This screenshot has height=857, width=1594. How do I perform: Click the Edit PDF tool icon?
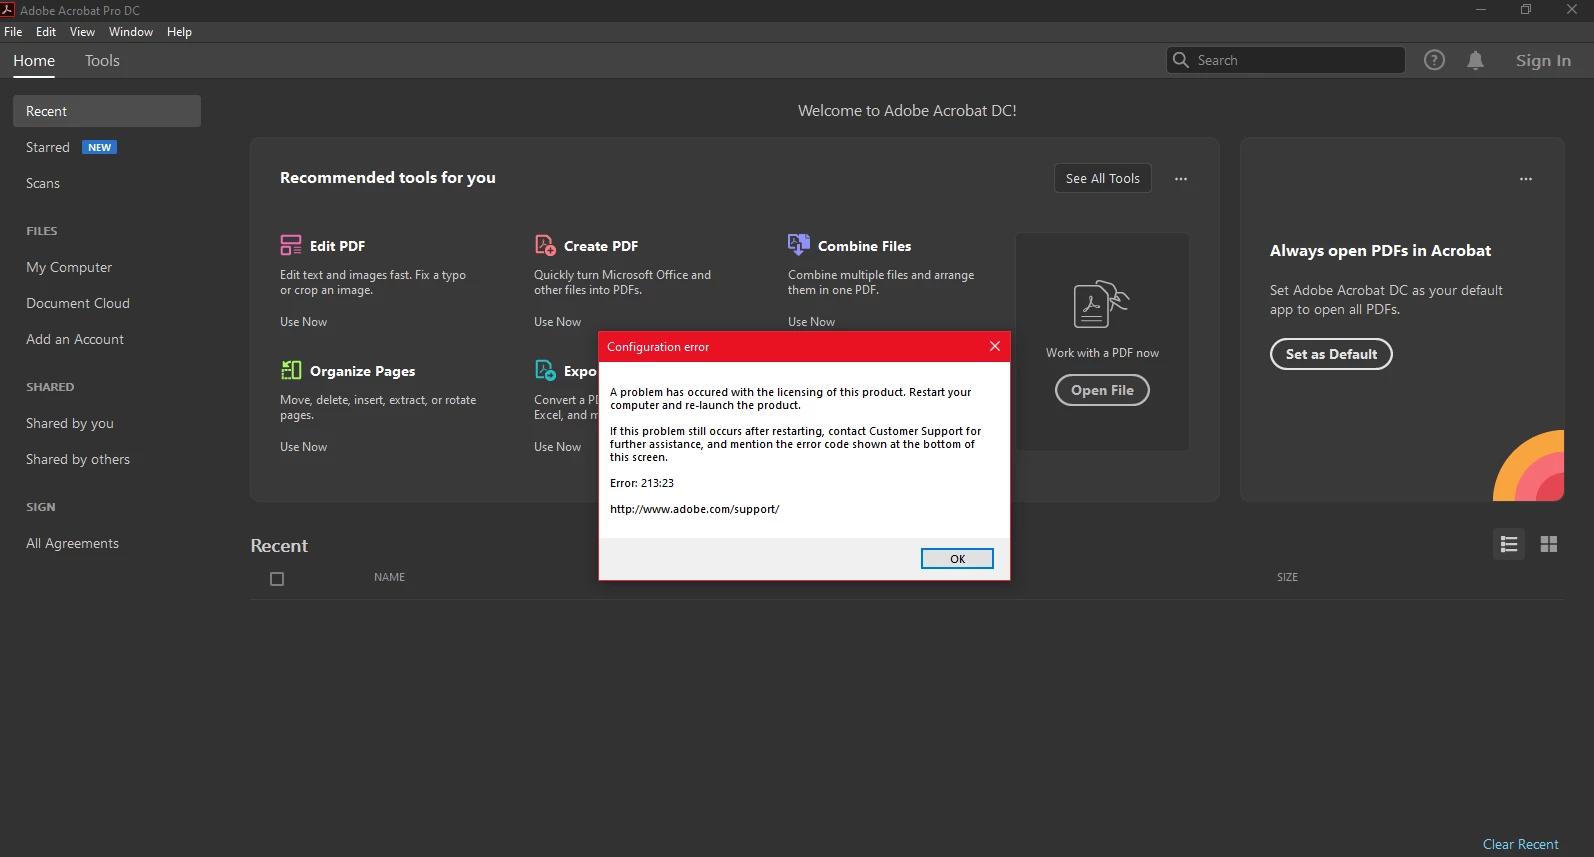[x=291, y=245]
